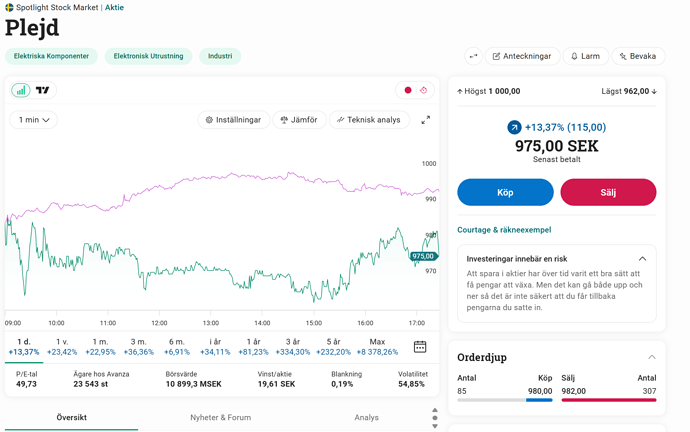The image size is (690, 432).
Task: Click the scroll up arrow
Action: [x=435, y=410]
